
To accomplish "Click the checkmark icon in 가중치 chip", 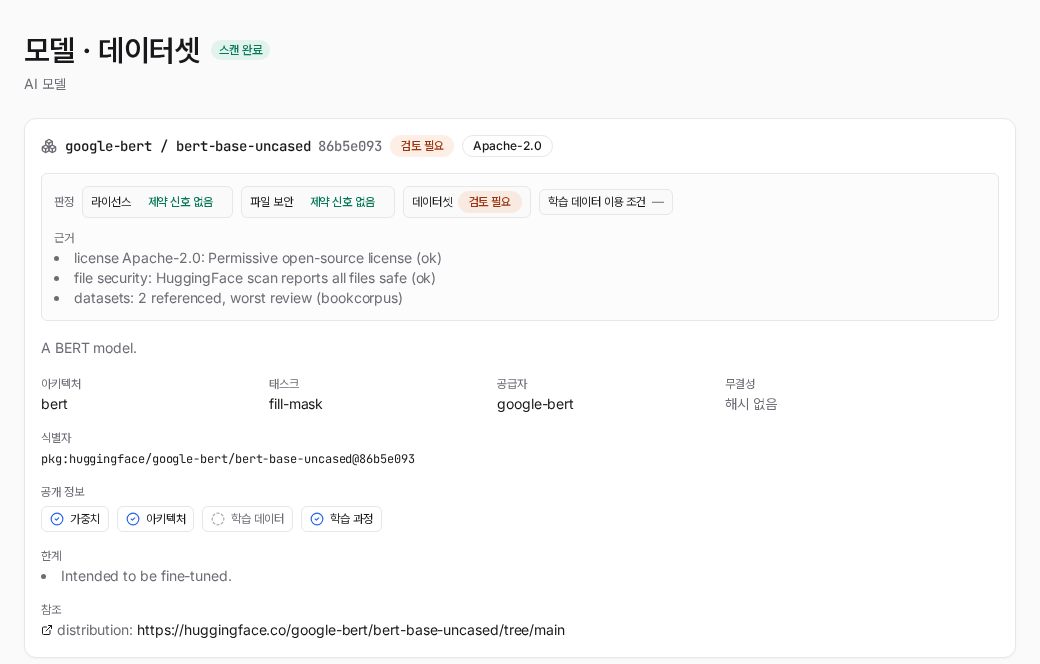I will pos(57,519).
